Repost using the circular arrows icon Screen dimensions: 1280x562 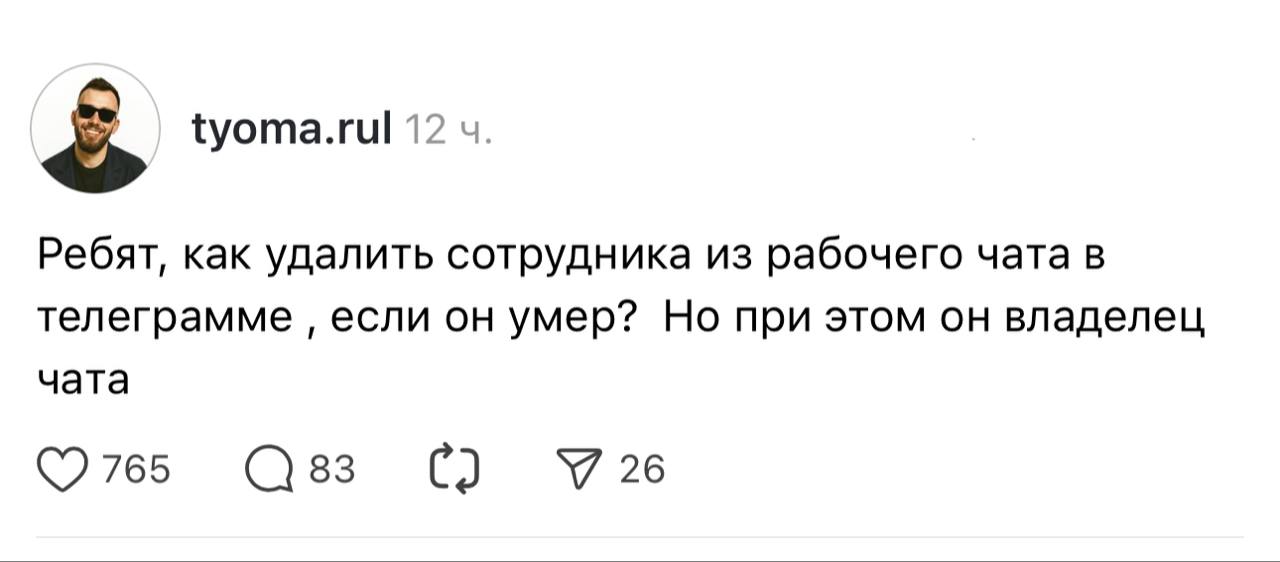[455, 468]
